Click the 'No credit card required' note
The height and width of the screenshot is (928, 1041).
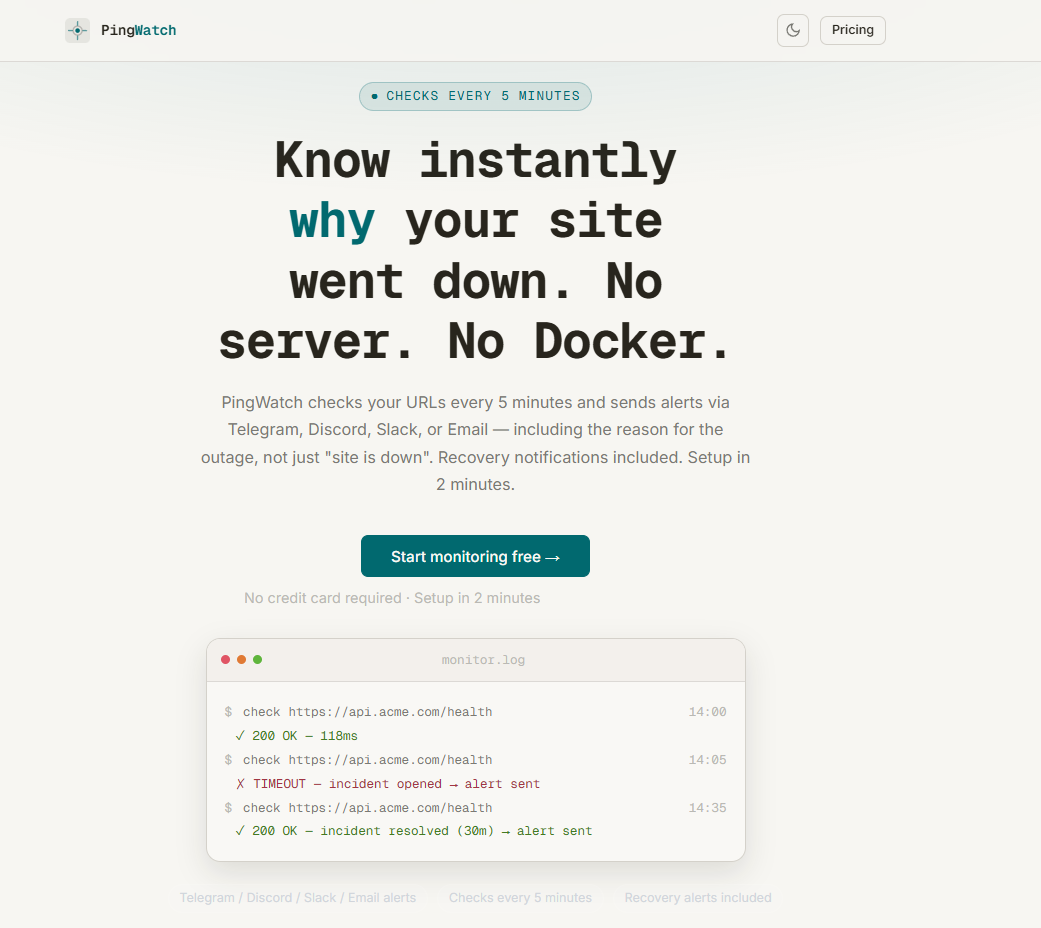(392, 598)
